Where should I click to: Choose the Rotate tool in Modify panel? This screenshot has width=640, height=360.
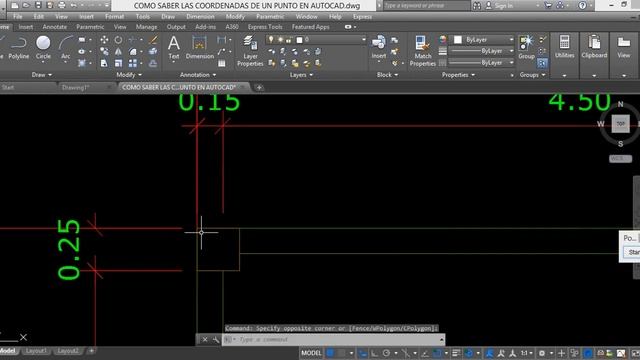tap(118, 40)
